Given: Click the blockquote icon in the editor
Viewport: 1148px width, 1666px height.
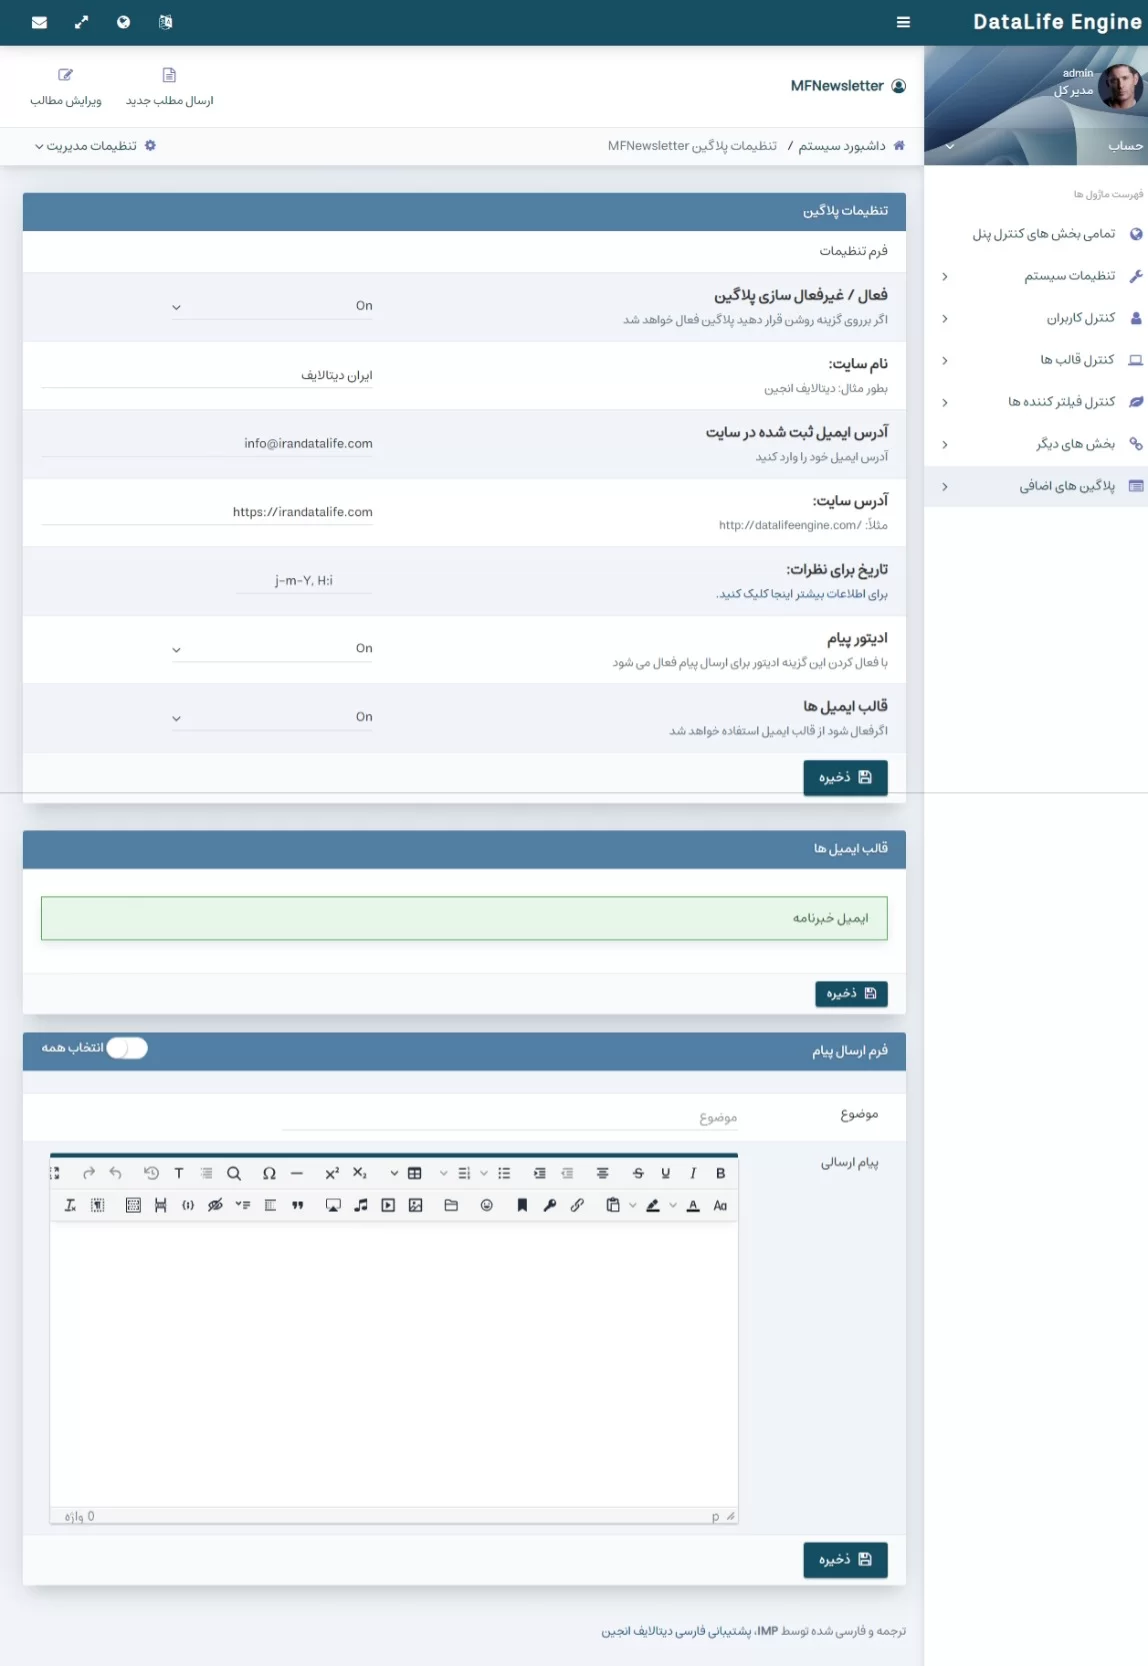Looking at the screenshot, I should [x=297, y=1205].
